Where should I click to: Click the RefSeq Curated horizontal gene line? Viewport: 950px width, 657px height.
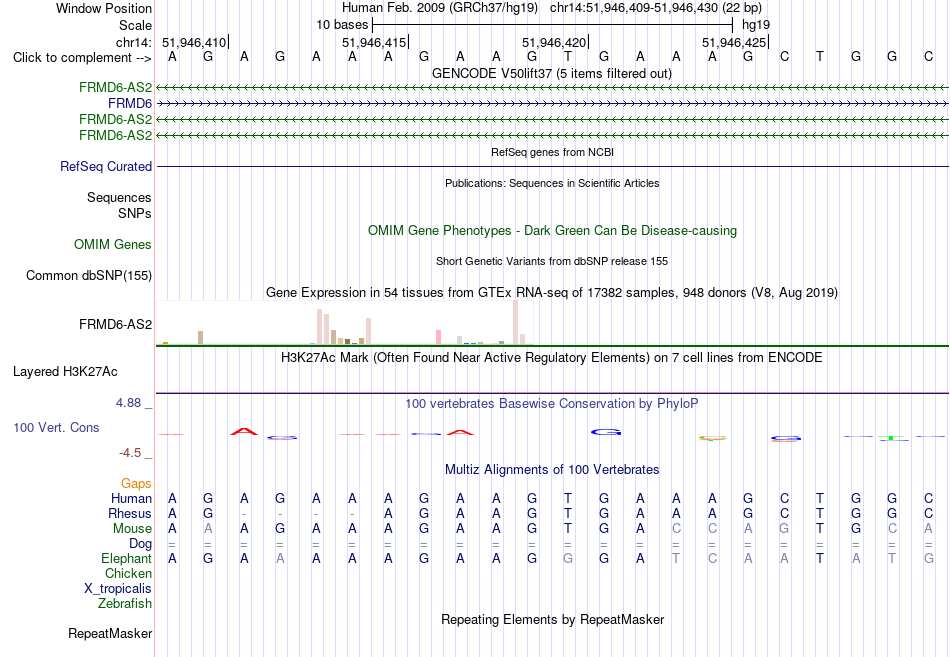click(552, 167)
